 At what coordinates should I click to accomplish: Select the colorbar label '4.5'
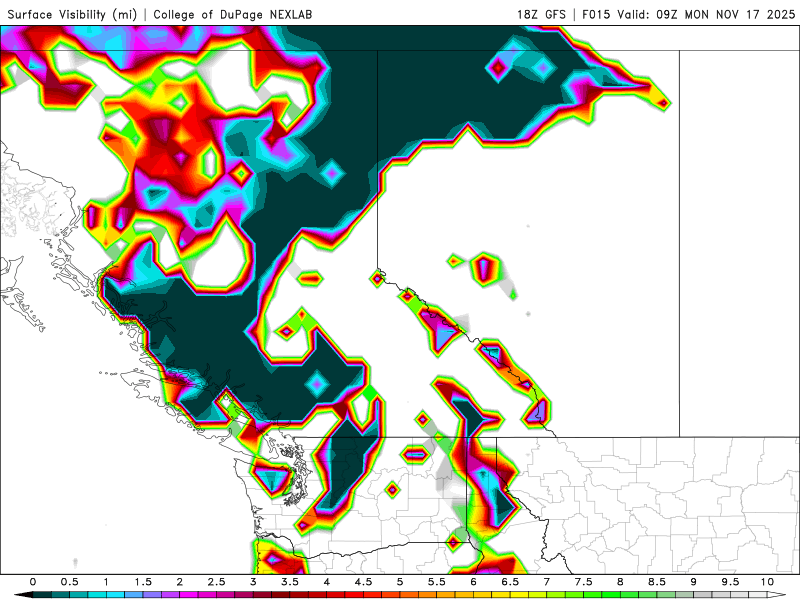coord(363,582)
